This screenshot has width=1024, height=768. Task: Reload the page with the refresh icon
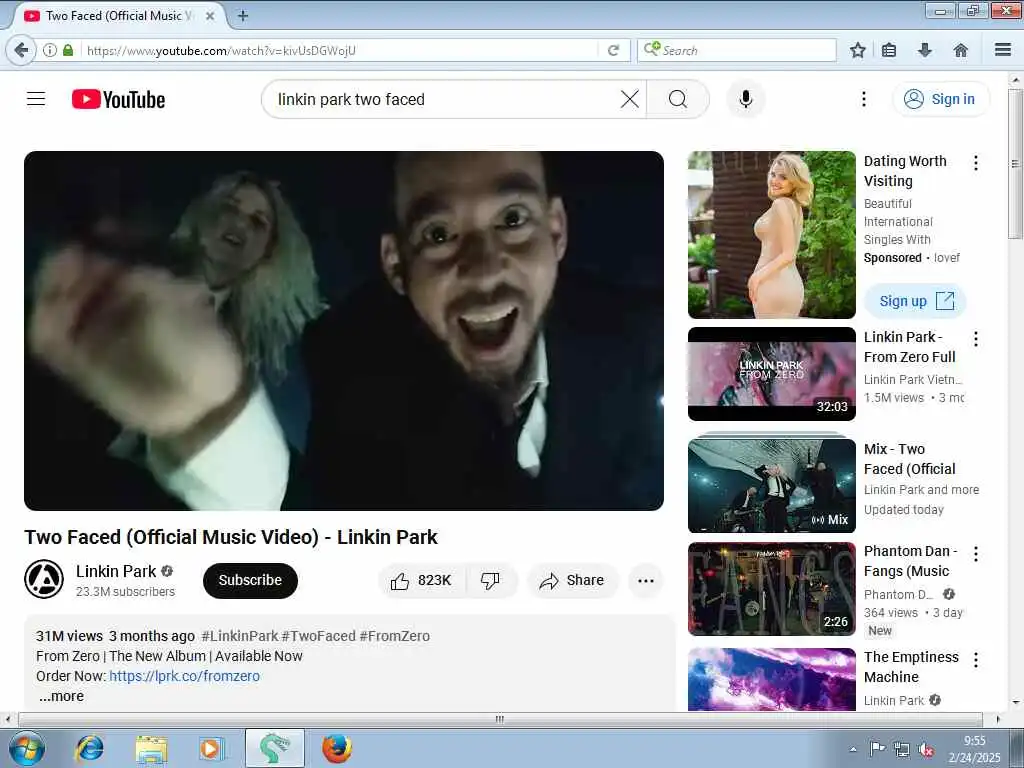tap(613, 50)
